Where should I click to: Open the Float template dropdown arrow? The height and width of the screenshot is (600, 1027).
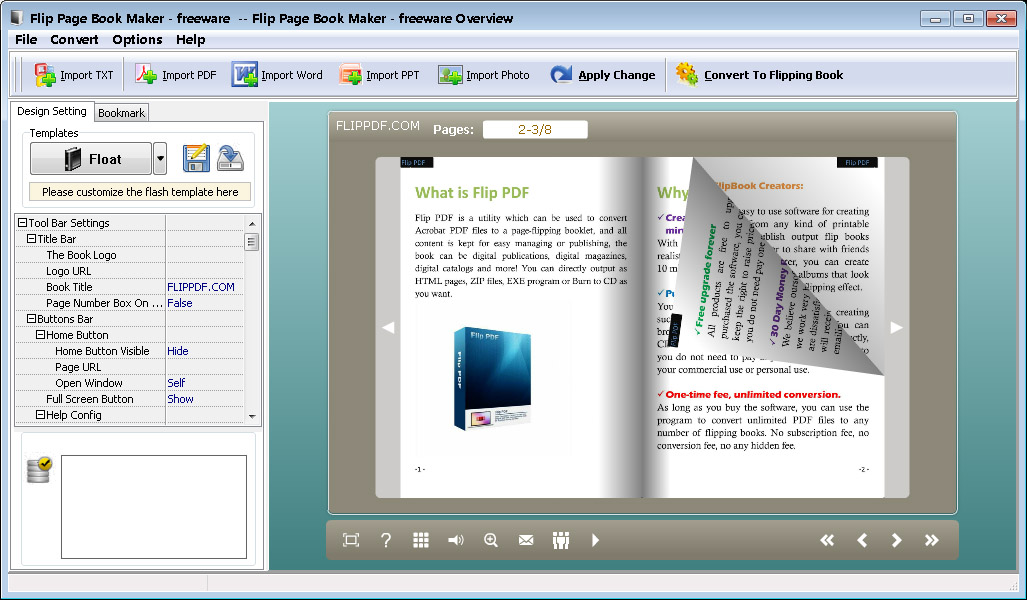158,158
